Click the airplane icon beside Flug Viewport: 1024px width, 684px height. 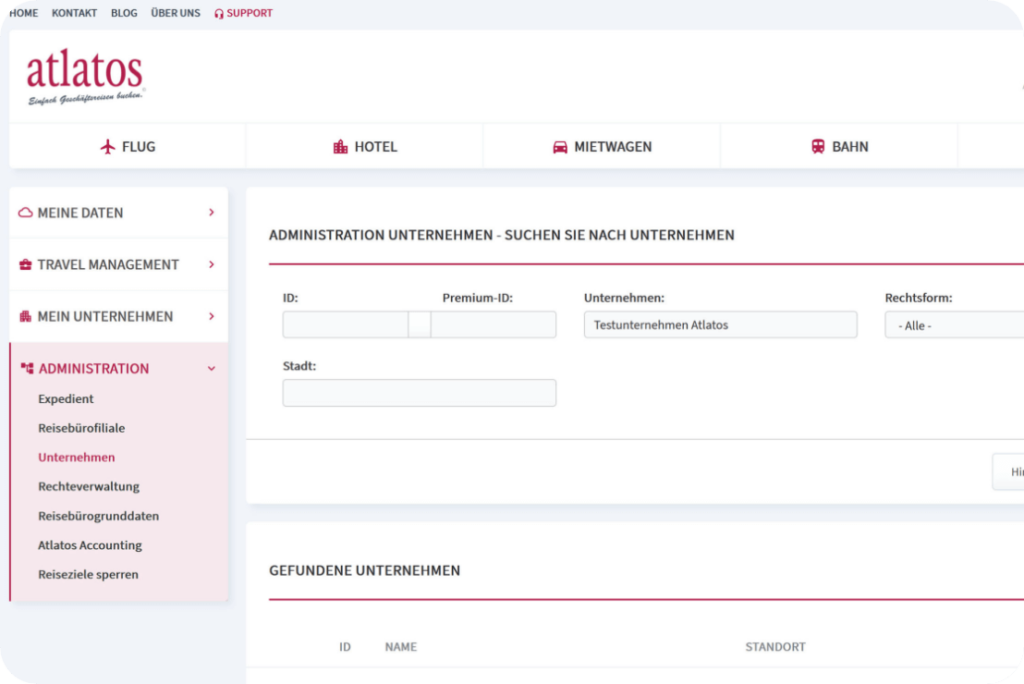coord(109,147)
